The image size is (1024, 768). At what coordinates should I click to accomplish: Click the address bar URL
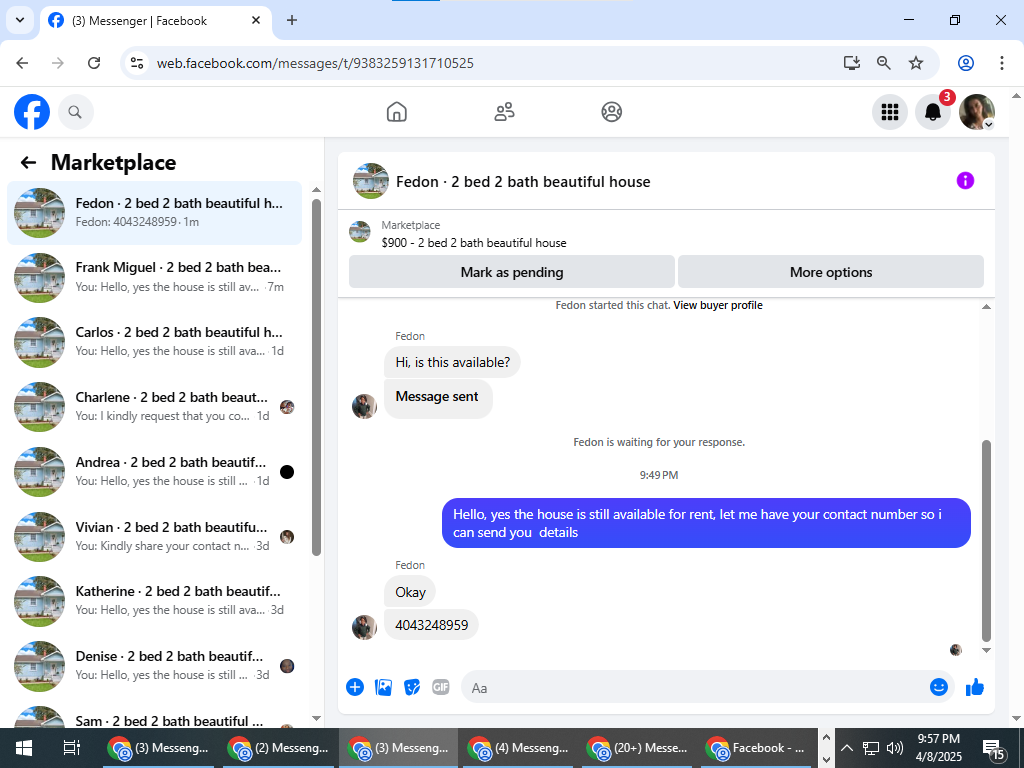tap(315, 63)
